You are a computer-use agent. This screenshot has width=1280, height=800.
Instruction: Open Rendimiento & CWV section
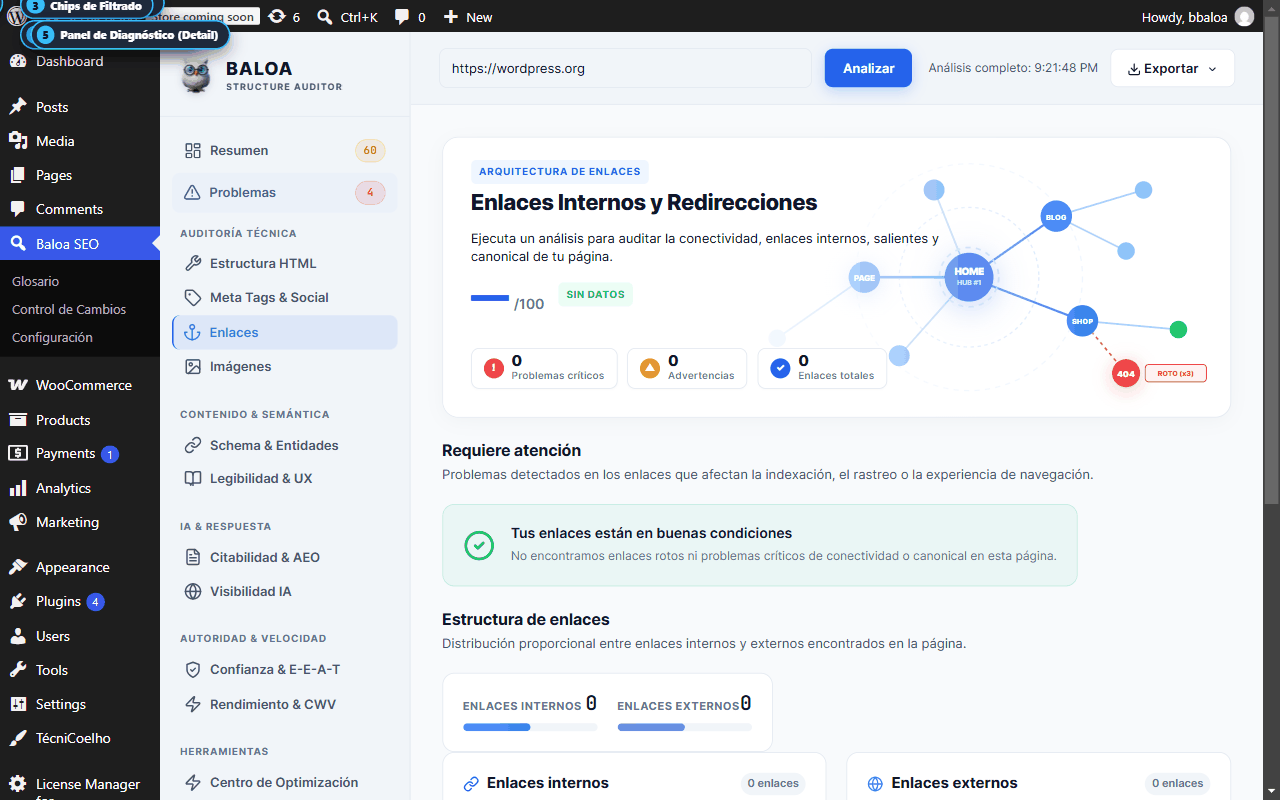pyautogui.click(x=284, y=704)
